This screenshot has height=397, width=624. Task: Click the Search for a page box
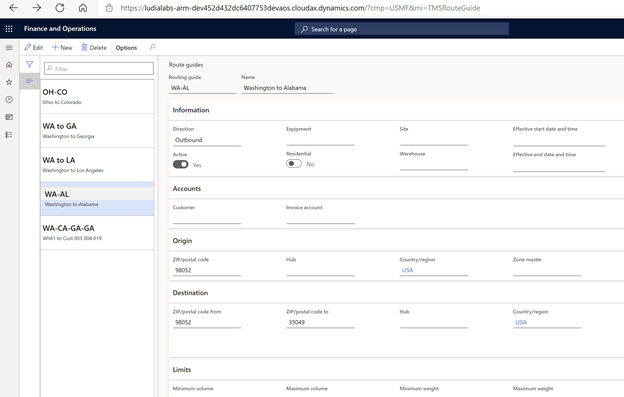click(402, 29)
